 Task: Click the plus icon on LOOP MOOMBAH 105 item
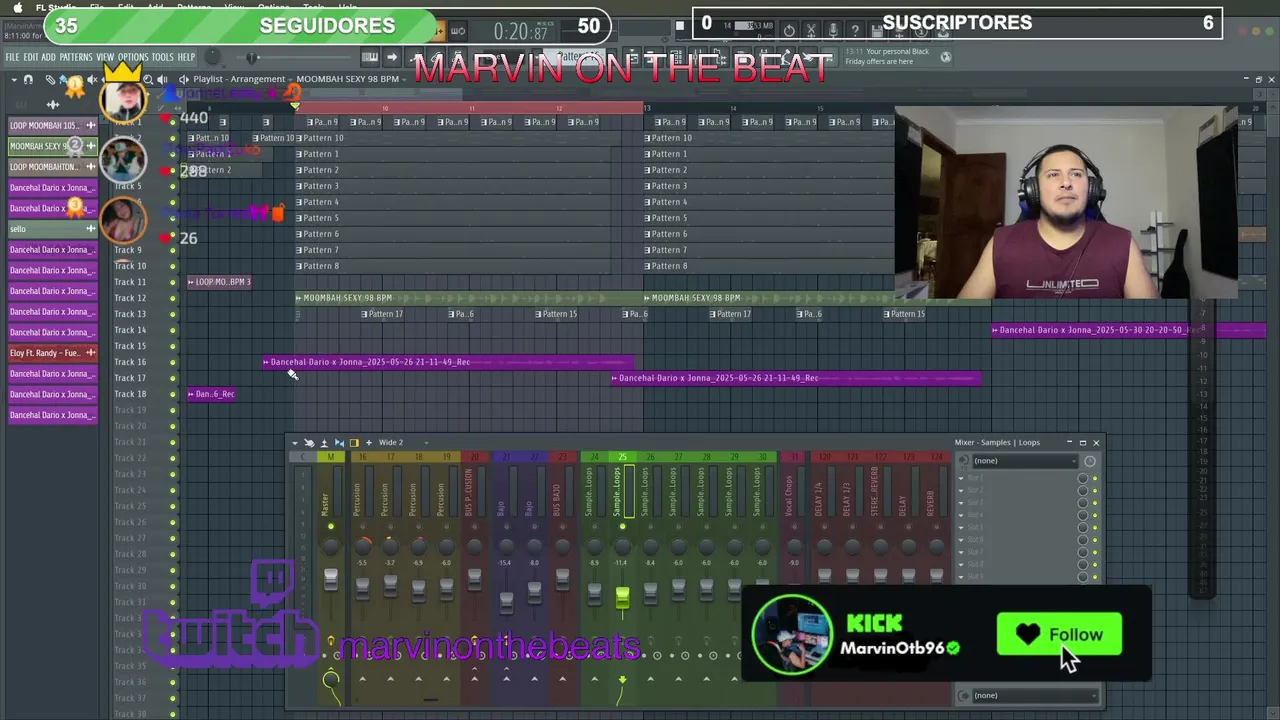91,126
